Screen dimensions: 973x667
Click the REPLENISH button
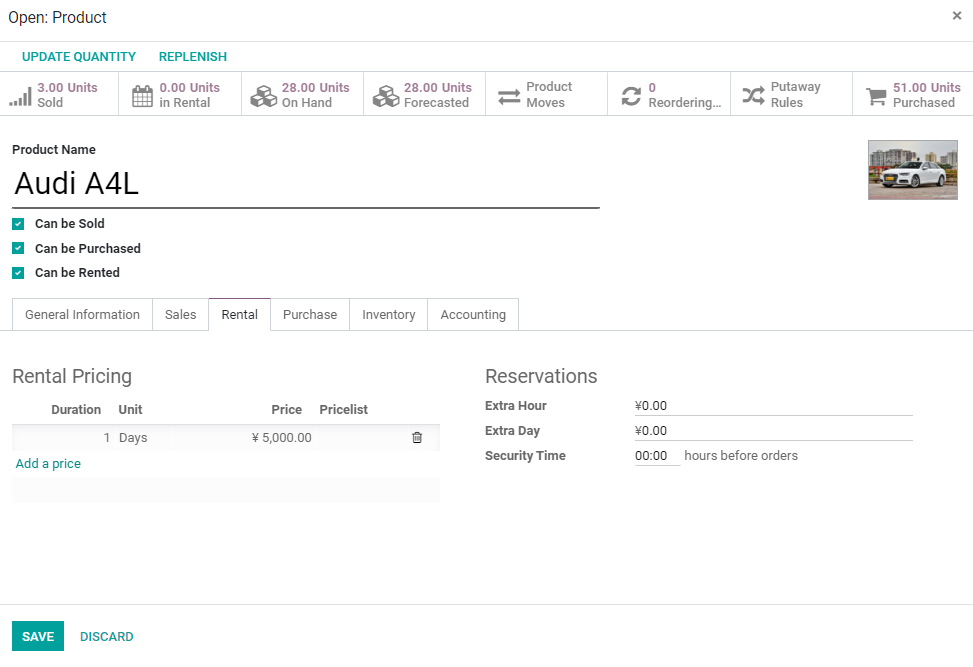pos(193,56)
